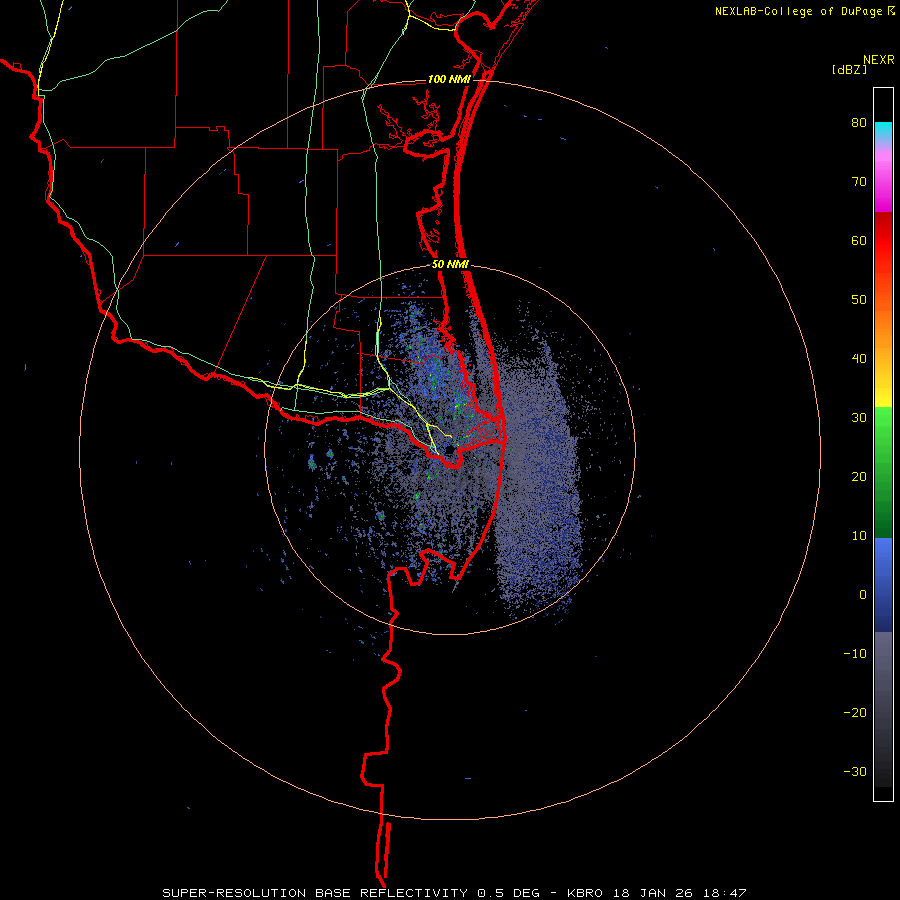Screen dimensions: 900x900
Task: Click the -10 dBZ scale label
Action: [855, 654]
